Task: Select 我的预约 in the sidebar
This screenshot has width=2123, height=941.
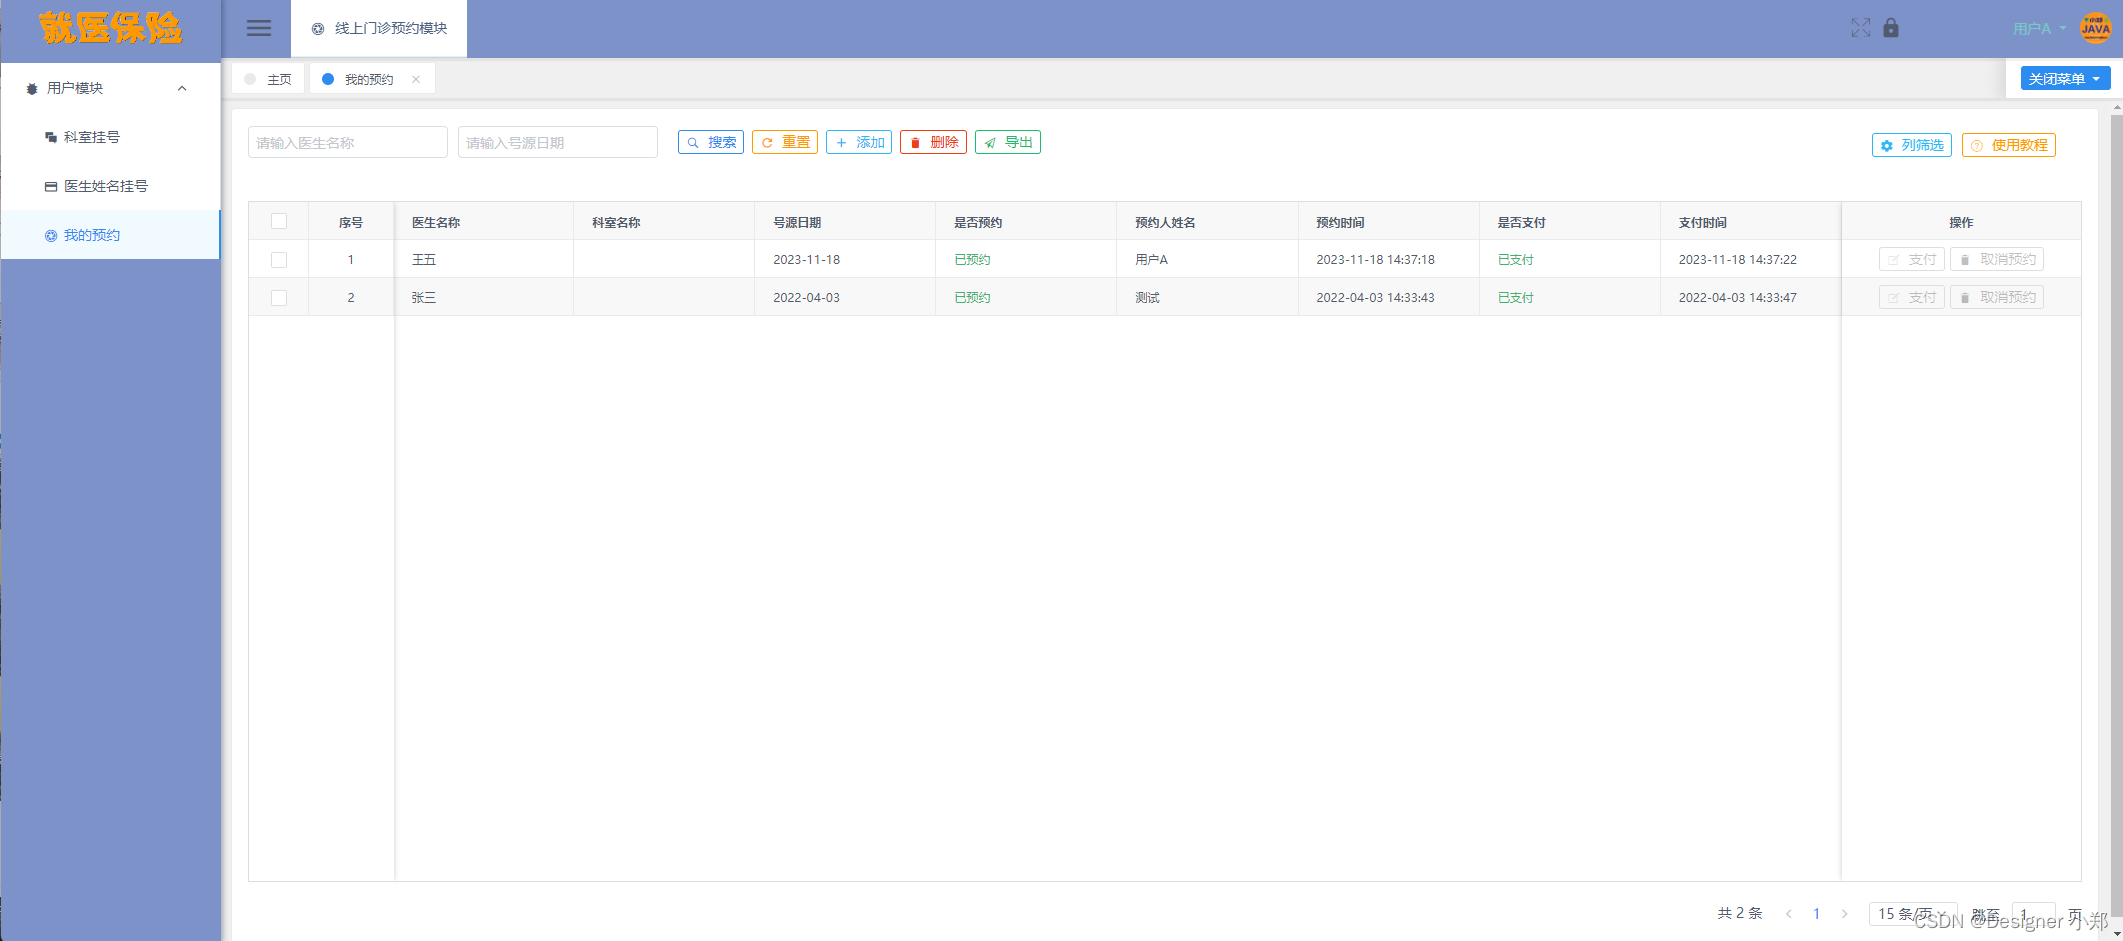Action: (x=110, y=235)
